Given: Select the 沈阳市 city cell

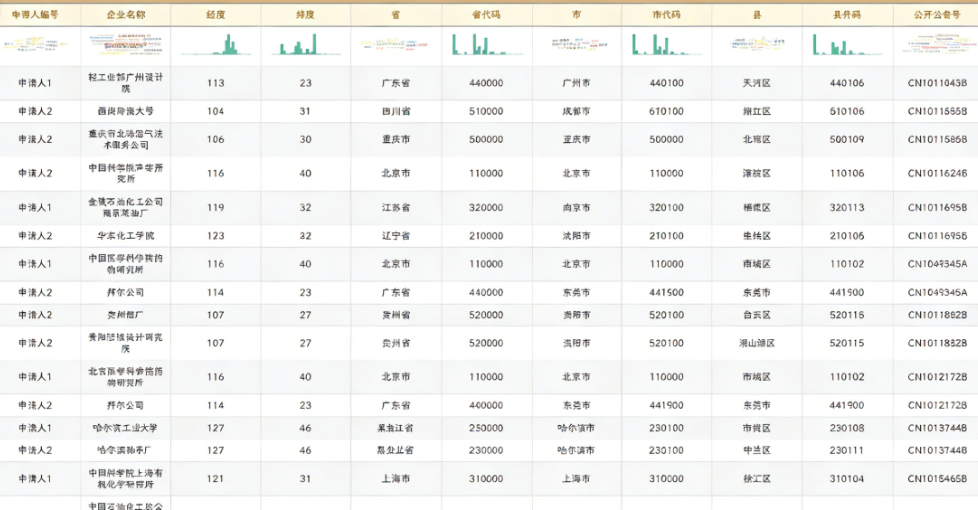Looking at the screenshot, I should click(576, 236).
